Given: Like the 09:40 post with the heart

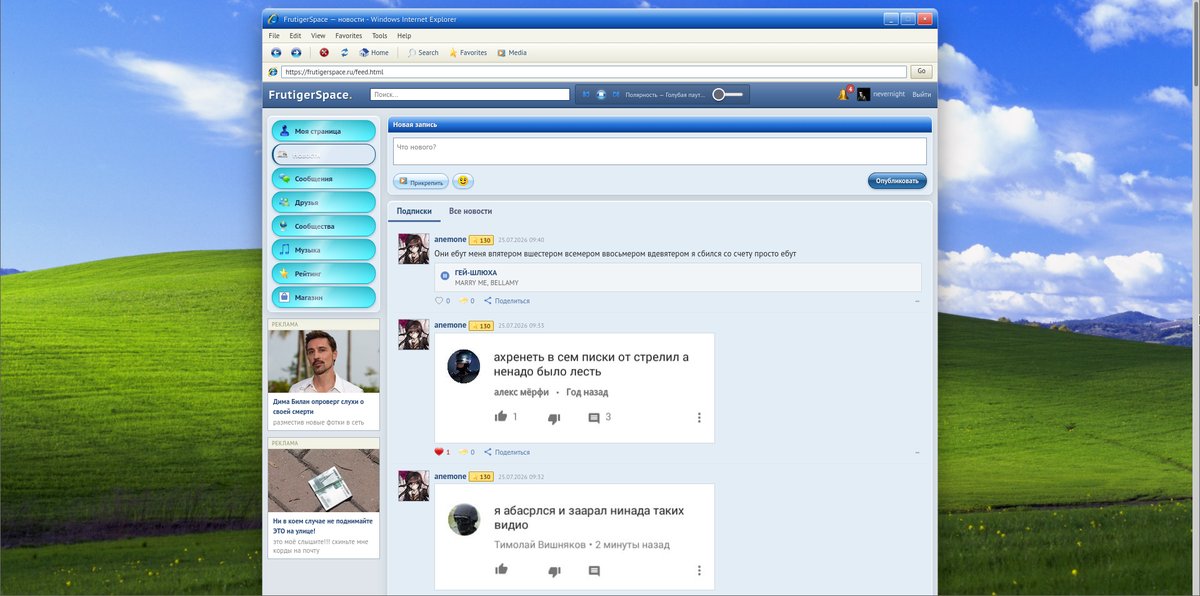Looking at the screenshot, I should pyautogui.click(x=438, y=300).
